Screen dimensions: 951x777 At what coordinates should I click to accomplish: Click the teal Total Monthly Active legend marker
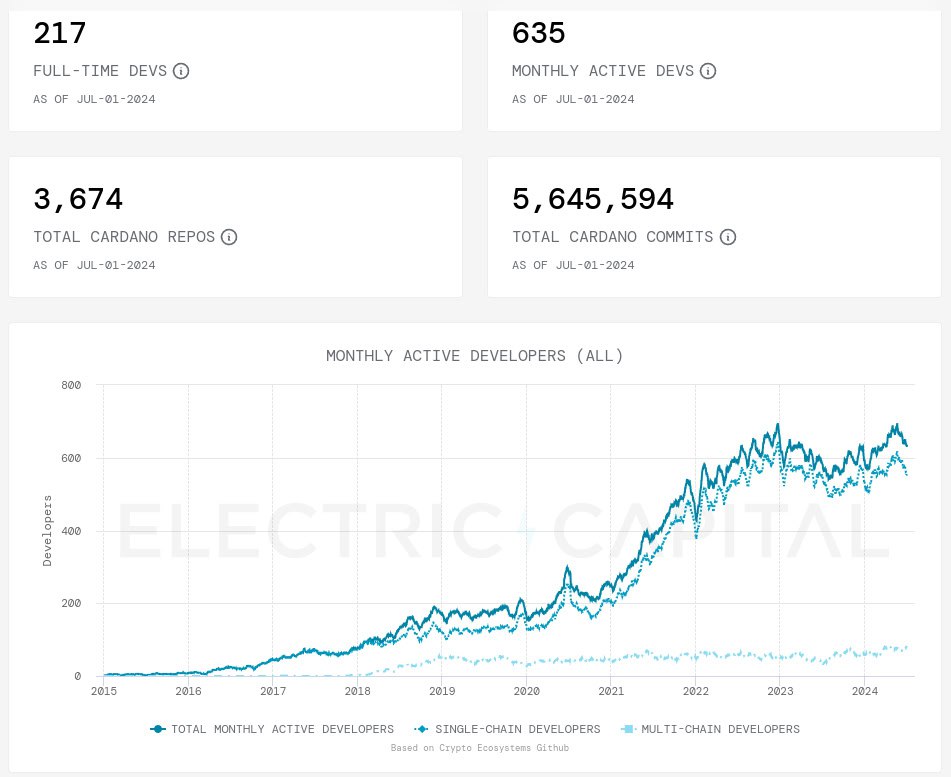coord(158,729)
